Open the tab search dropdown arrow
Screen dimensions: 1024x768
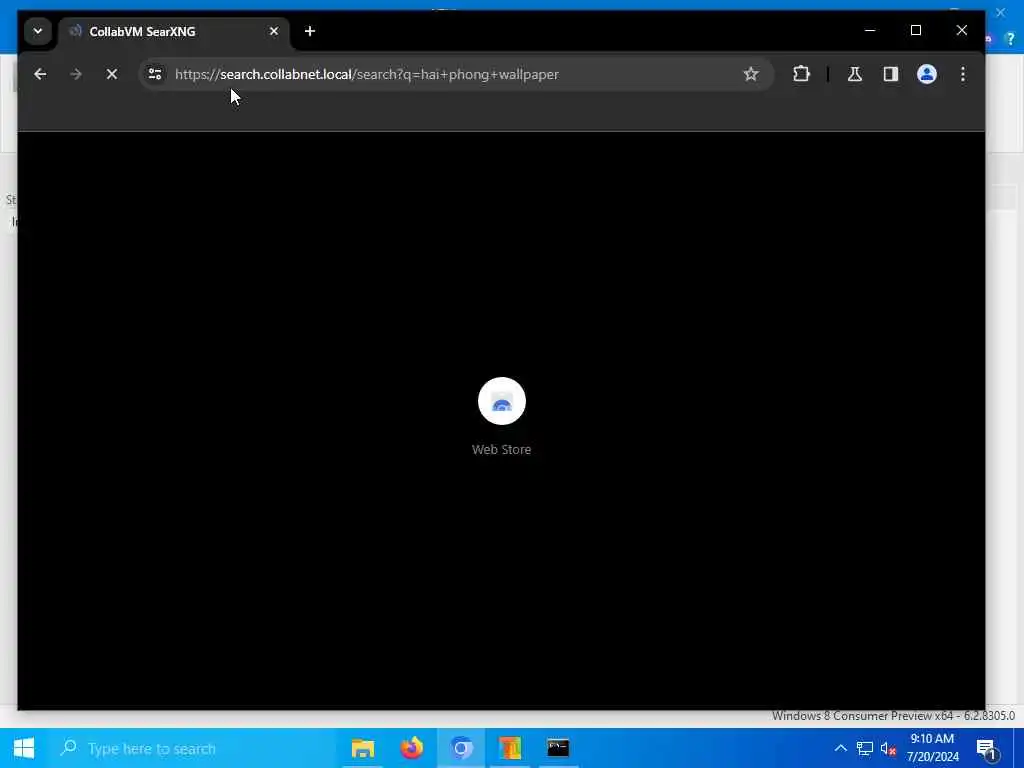click(38, 31)
